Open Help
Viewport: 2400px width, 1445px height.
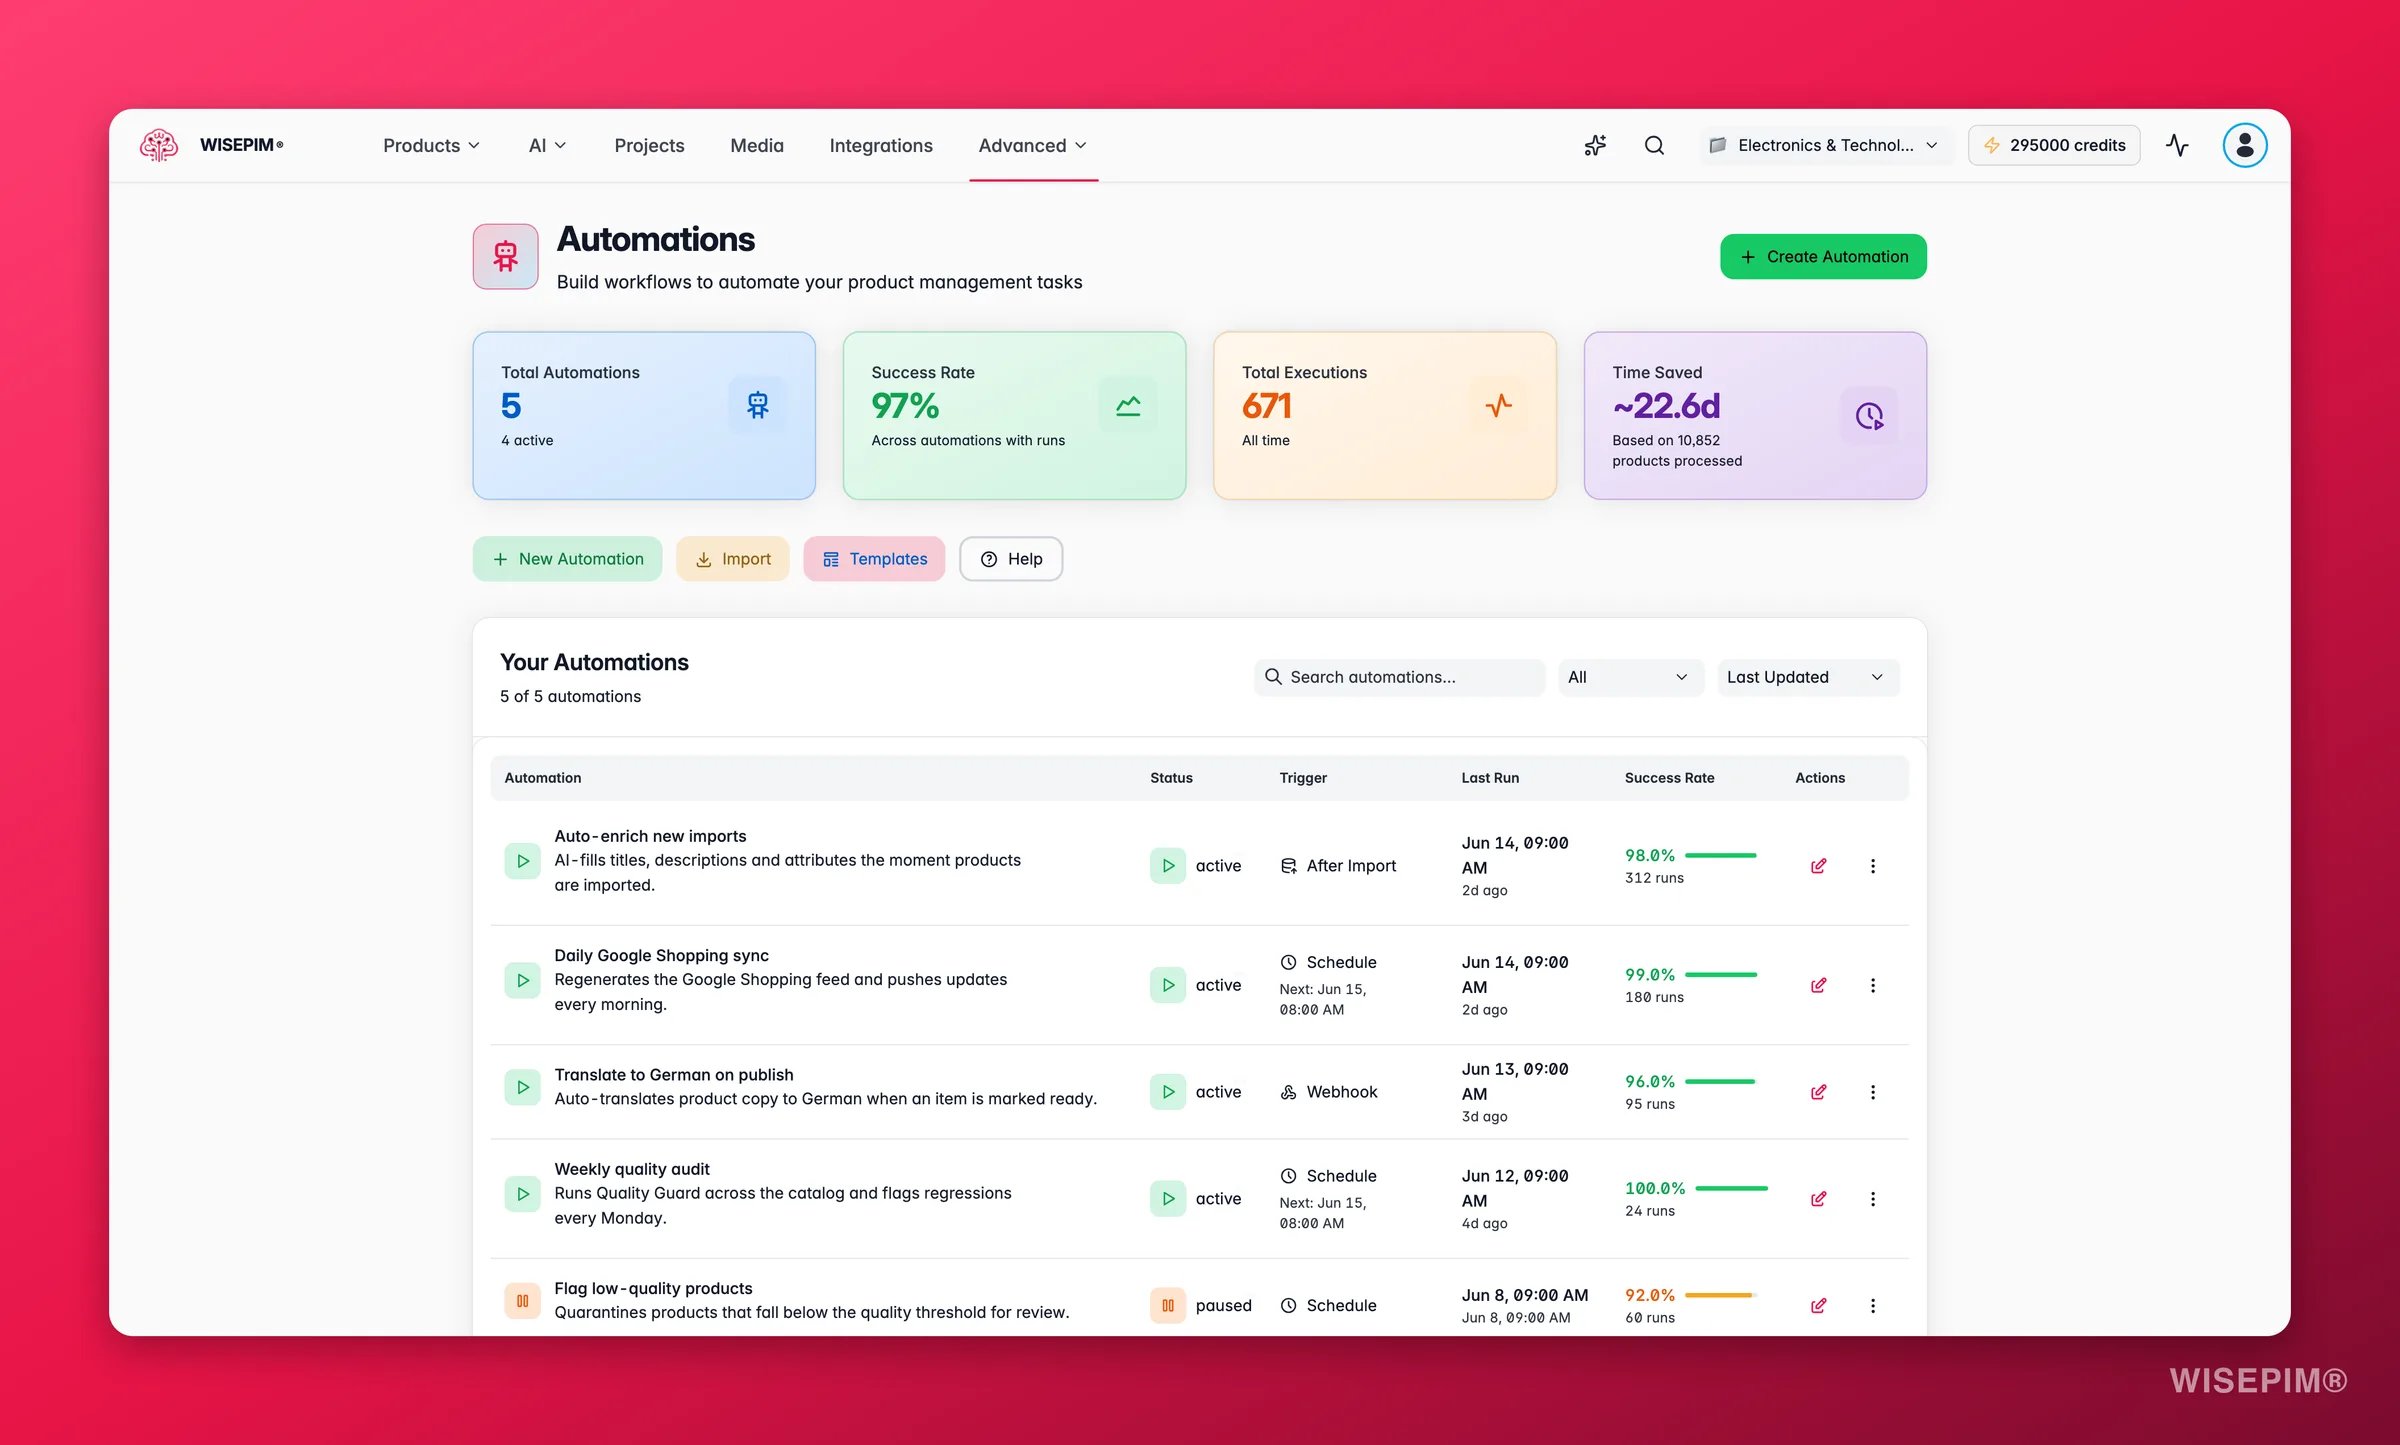tap(1011, 559)
